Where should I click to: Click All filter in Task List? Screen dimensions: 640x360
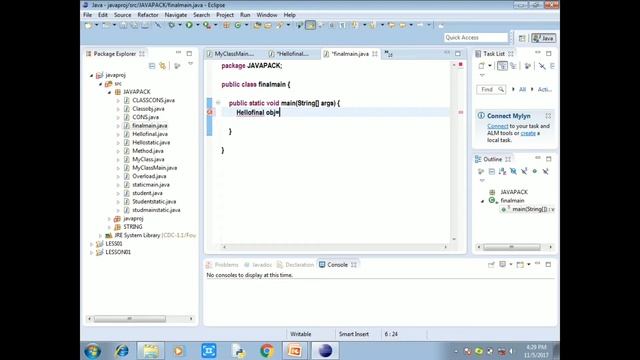522,89
